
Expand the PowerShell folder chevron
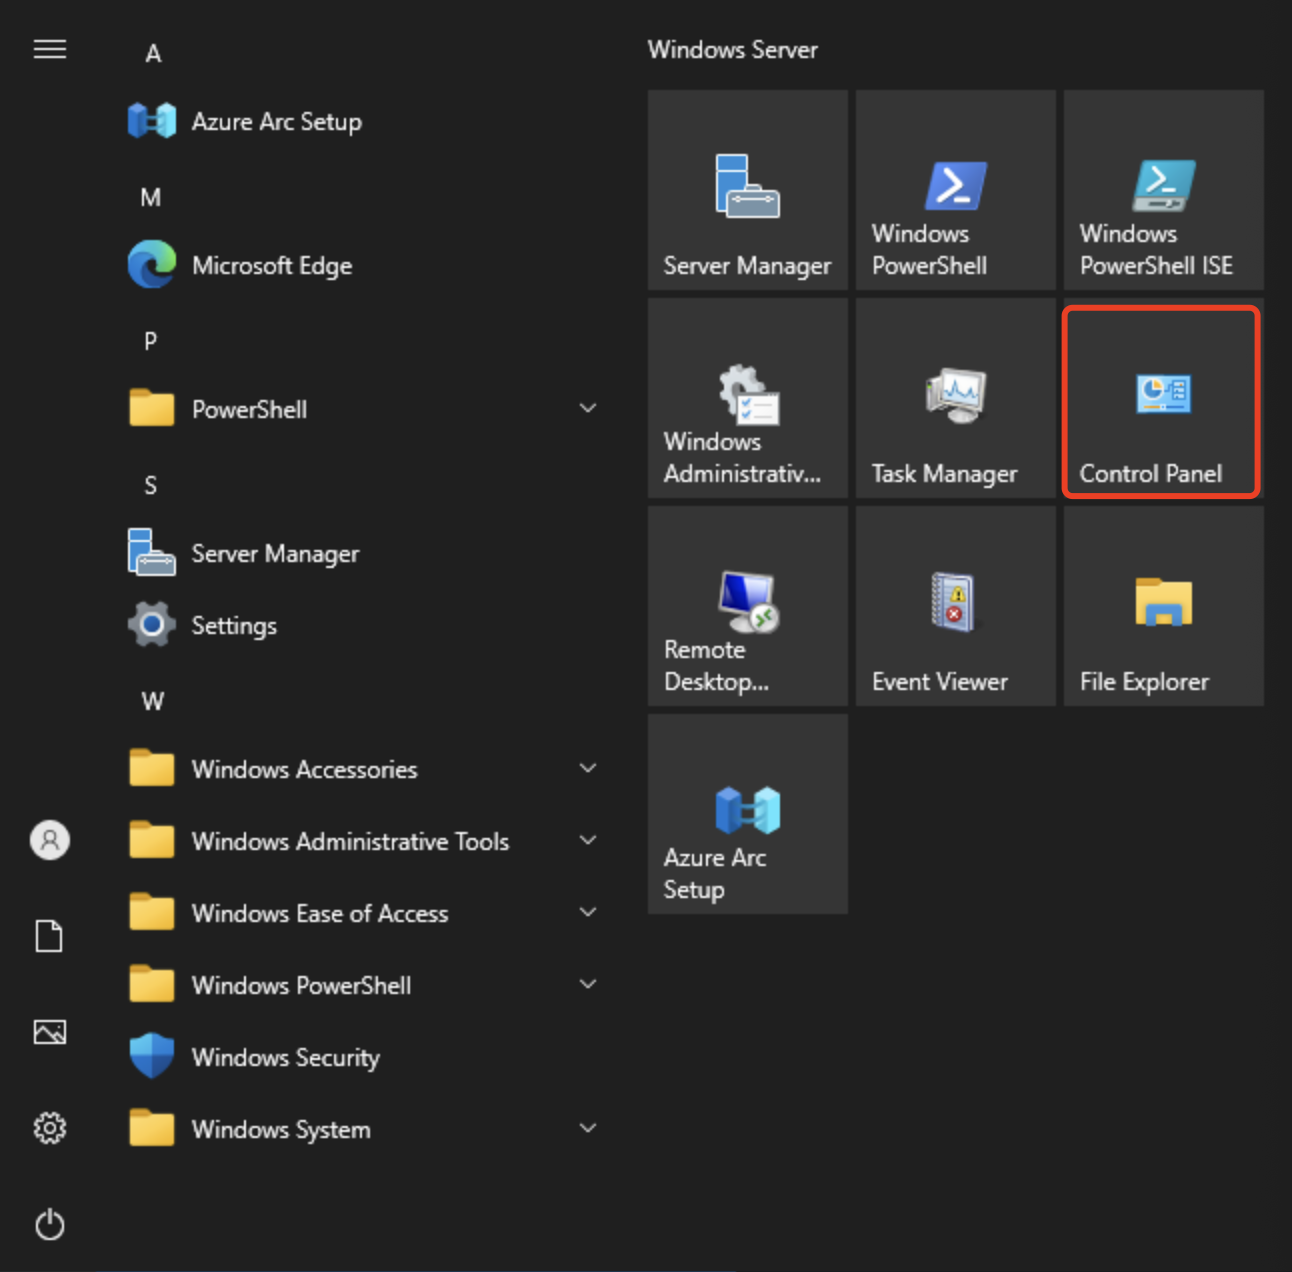tap(588, 409)
